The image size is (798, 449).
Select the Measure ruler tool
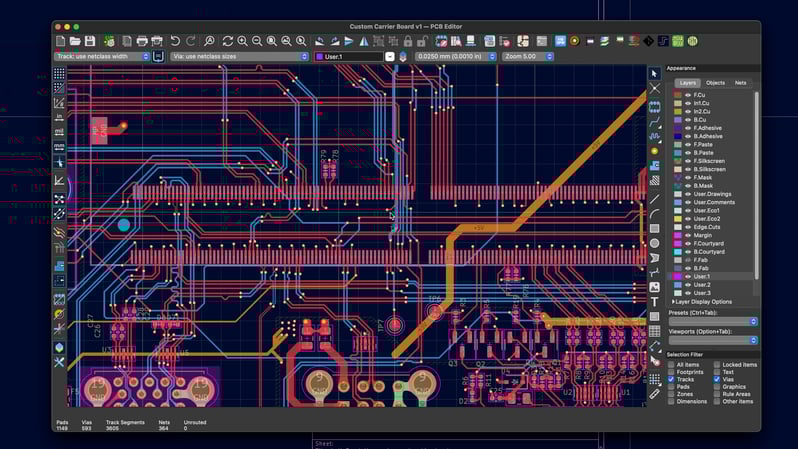click(x=654, y=394)
